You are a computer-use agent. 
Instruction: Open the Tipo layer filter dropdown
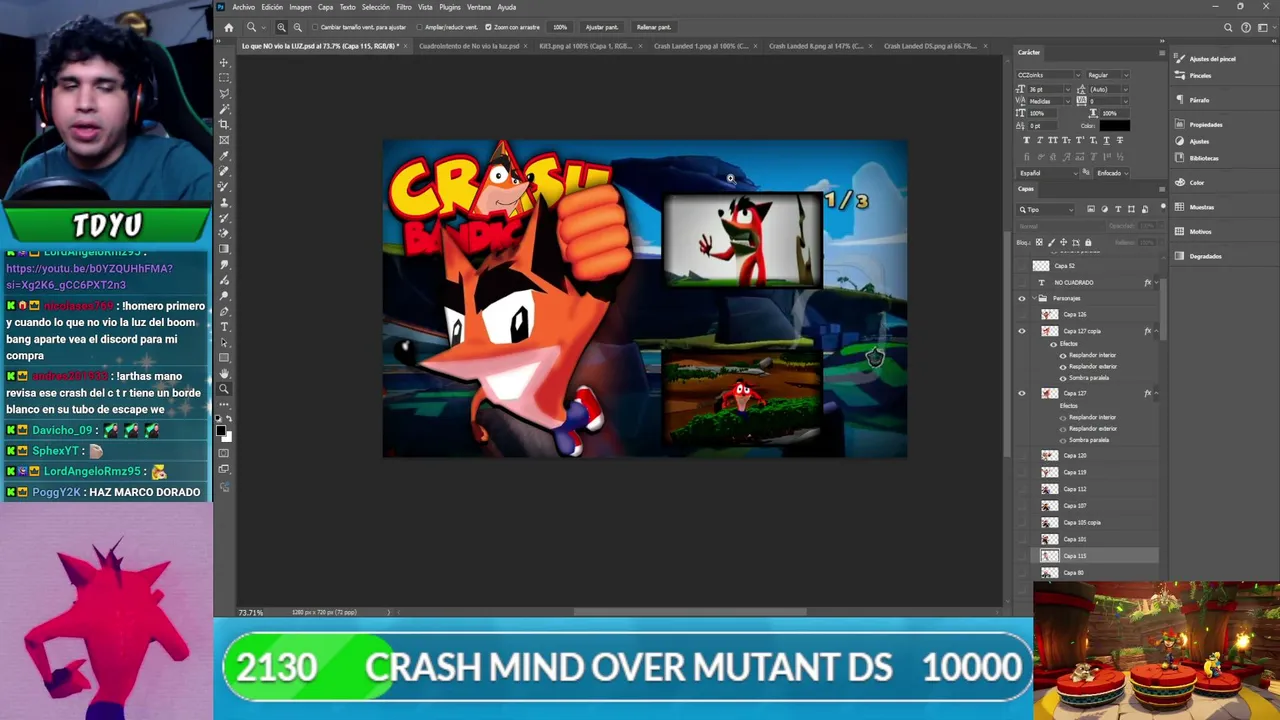1046,209
